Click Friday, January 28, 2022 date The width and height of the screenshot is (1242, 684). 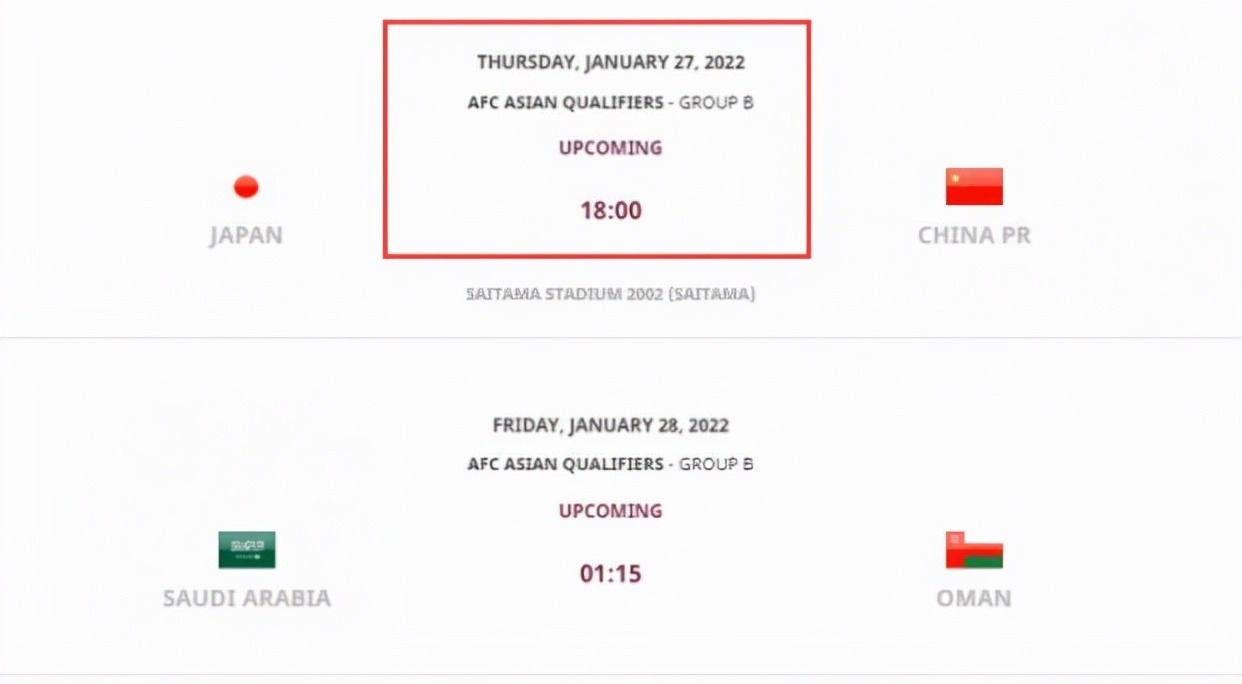[x=611, y=425]
